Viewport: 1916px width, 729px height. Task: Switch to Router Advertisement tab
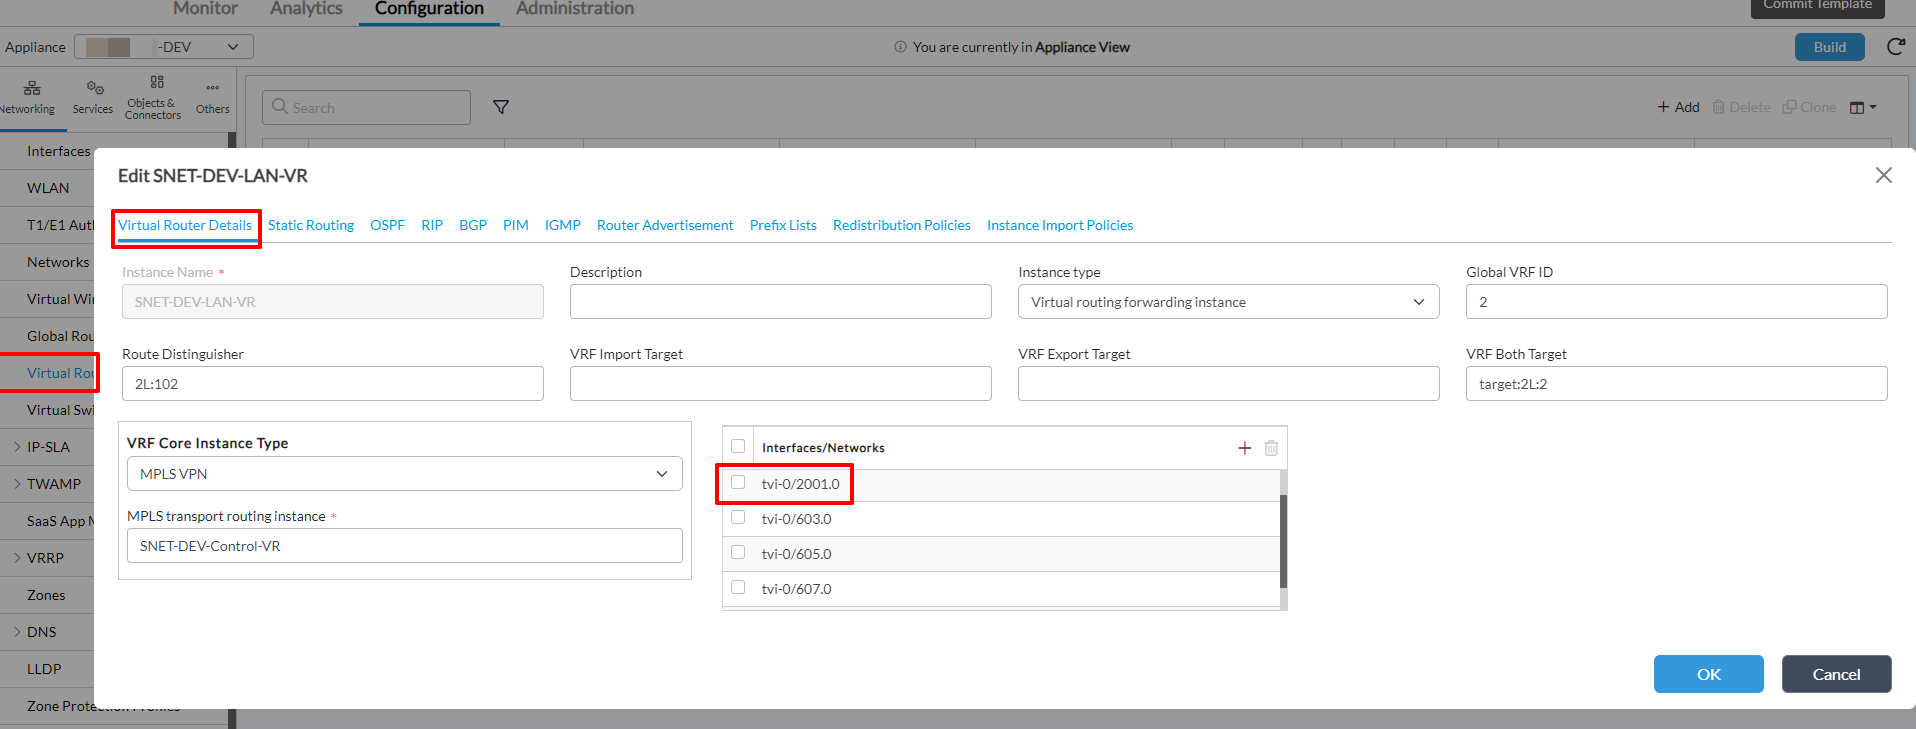pyautogui.click(x=665, y=225)
